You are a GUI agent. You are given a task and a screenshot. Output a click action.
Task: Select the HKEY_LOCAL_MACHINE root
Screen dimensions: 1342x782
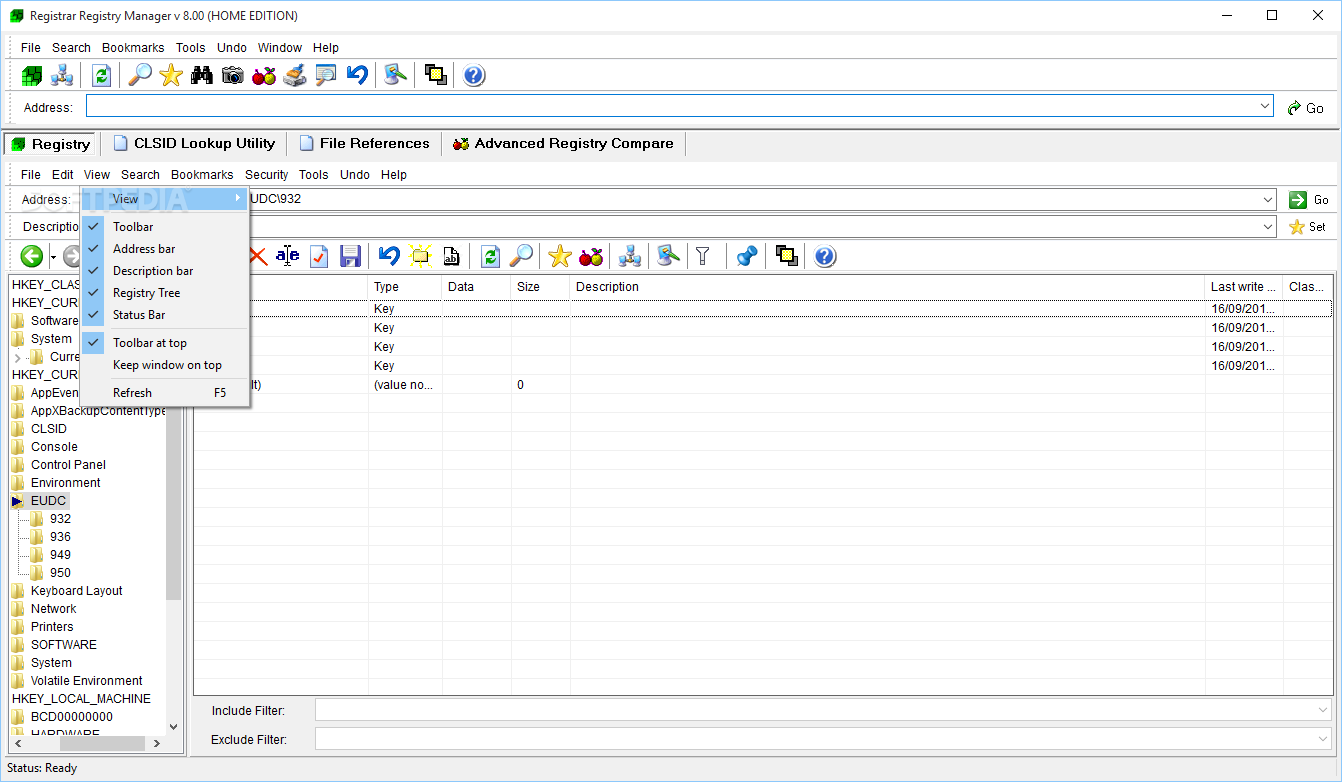click(81, 699)
